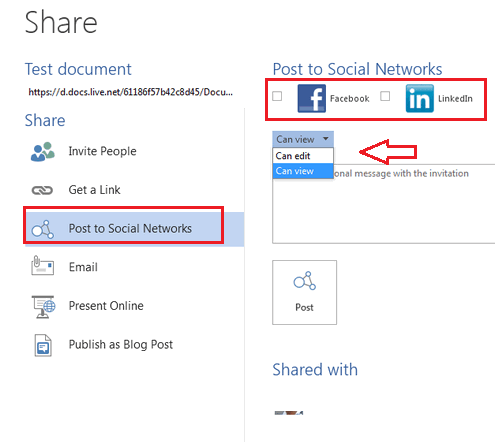
Task: Click the Shared with user thumbnail
Action: (289, 413)
